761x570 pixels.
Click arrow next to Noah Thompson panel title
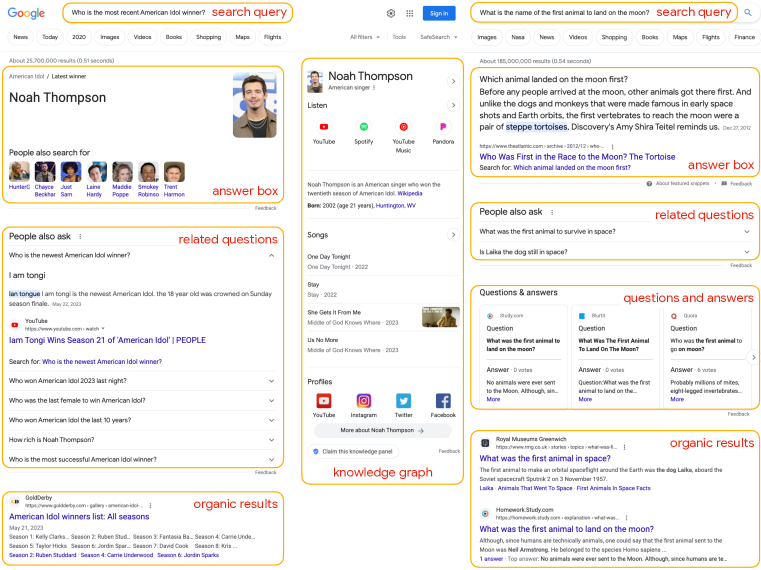453,81
